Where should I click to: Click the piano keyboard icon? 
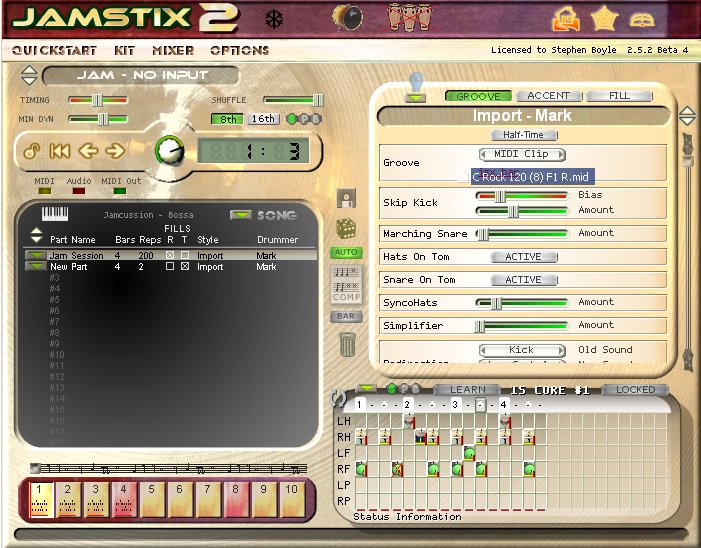coord(55,214)
